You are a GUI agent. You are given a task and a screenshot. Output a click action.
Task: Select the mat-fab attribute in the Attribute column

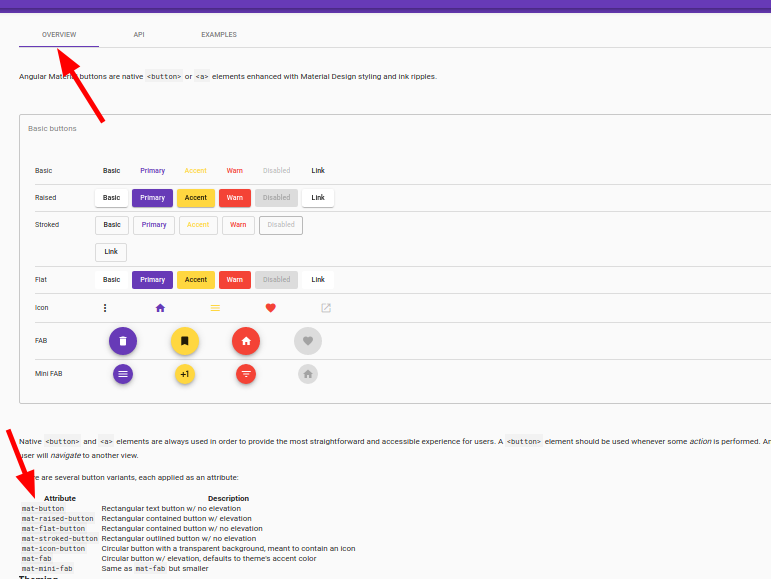(36, 559)
